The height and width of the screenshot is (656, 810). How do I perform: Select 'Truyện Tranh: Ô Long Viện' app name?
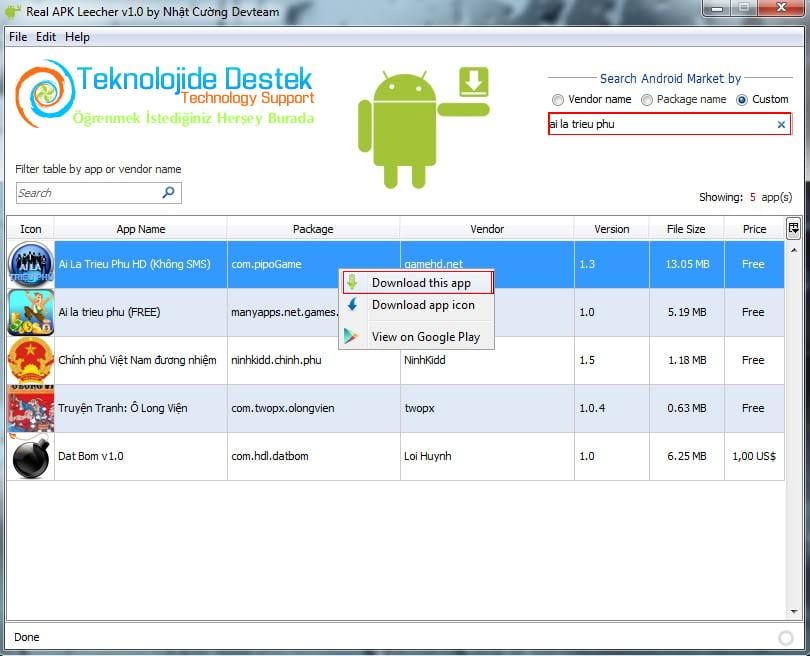click(x=123, y=408)
